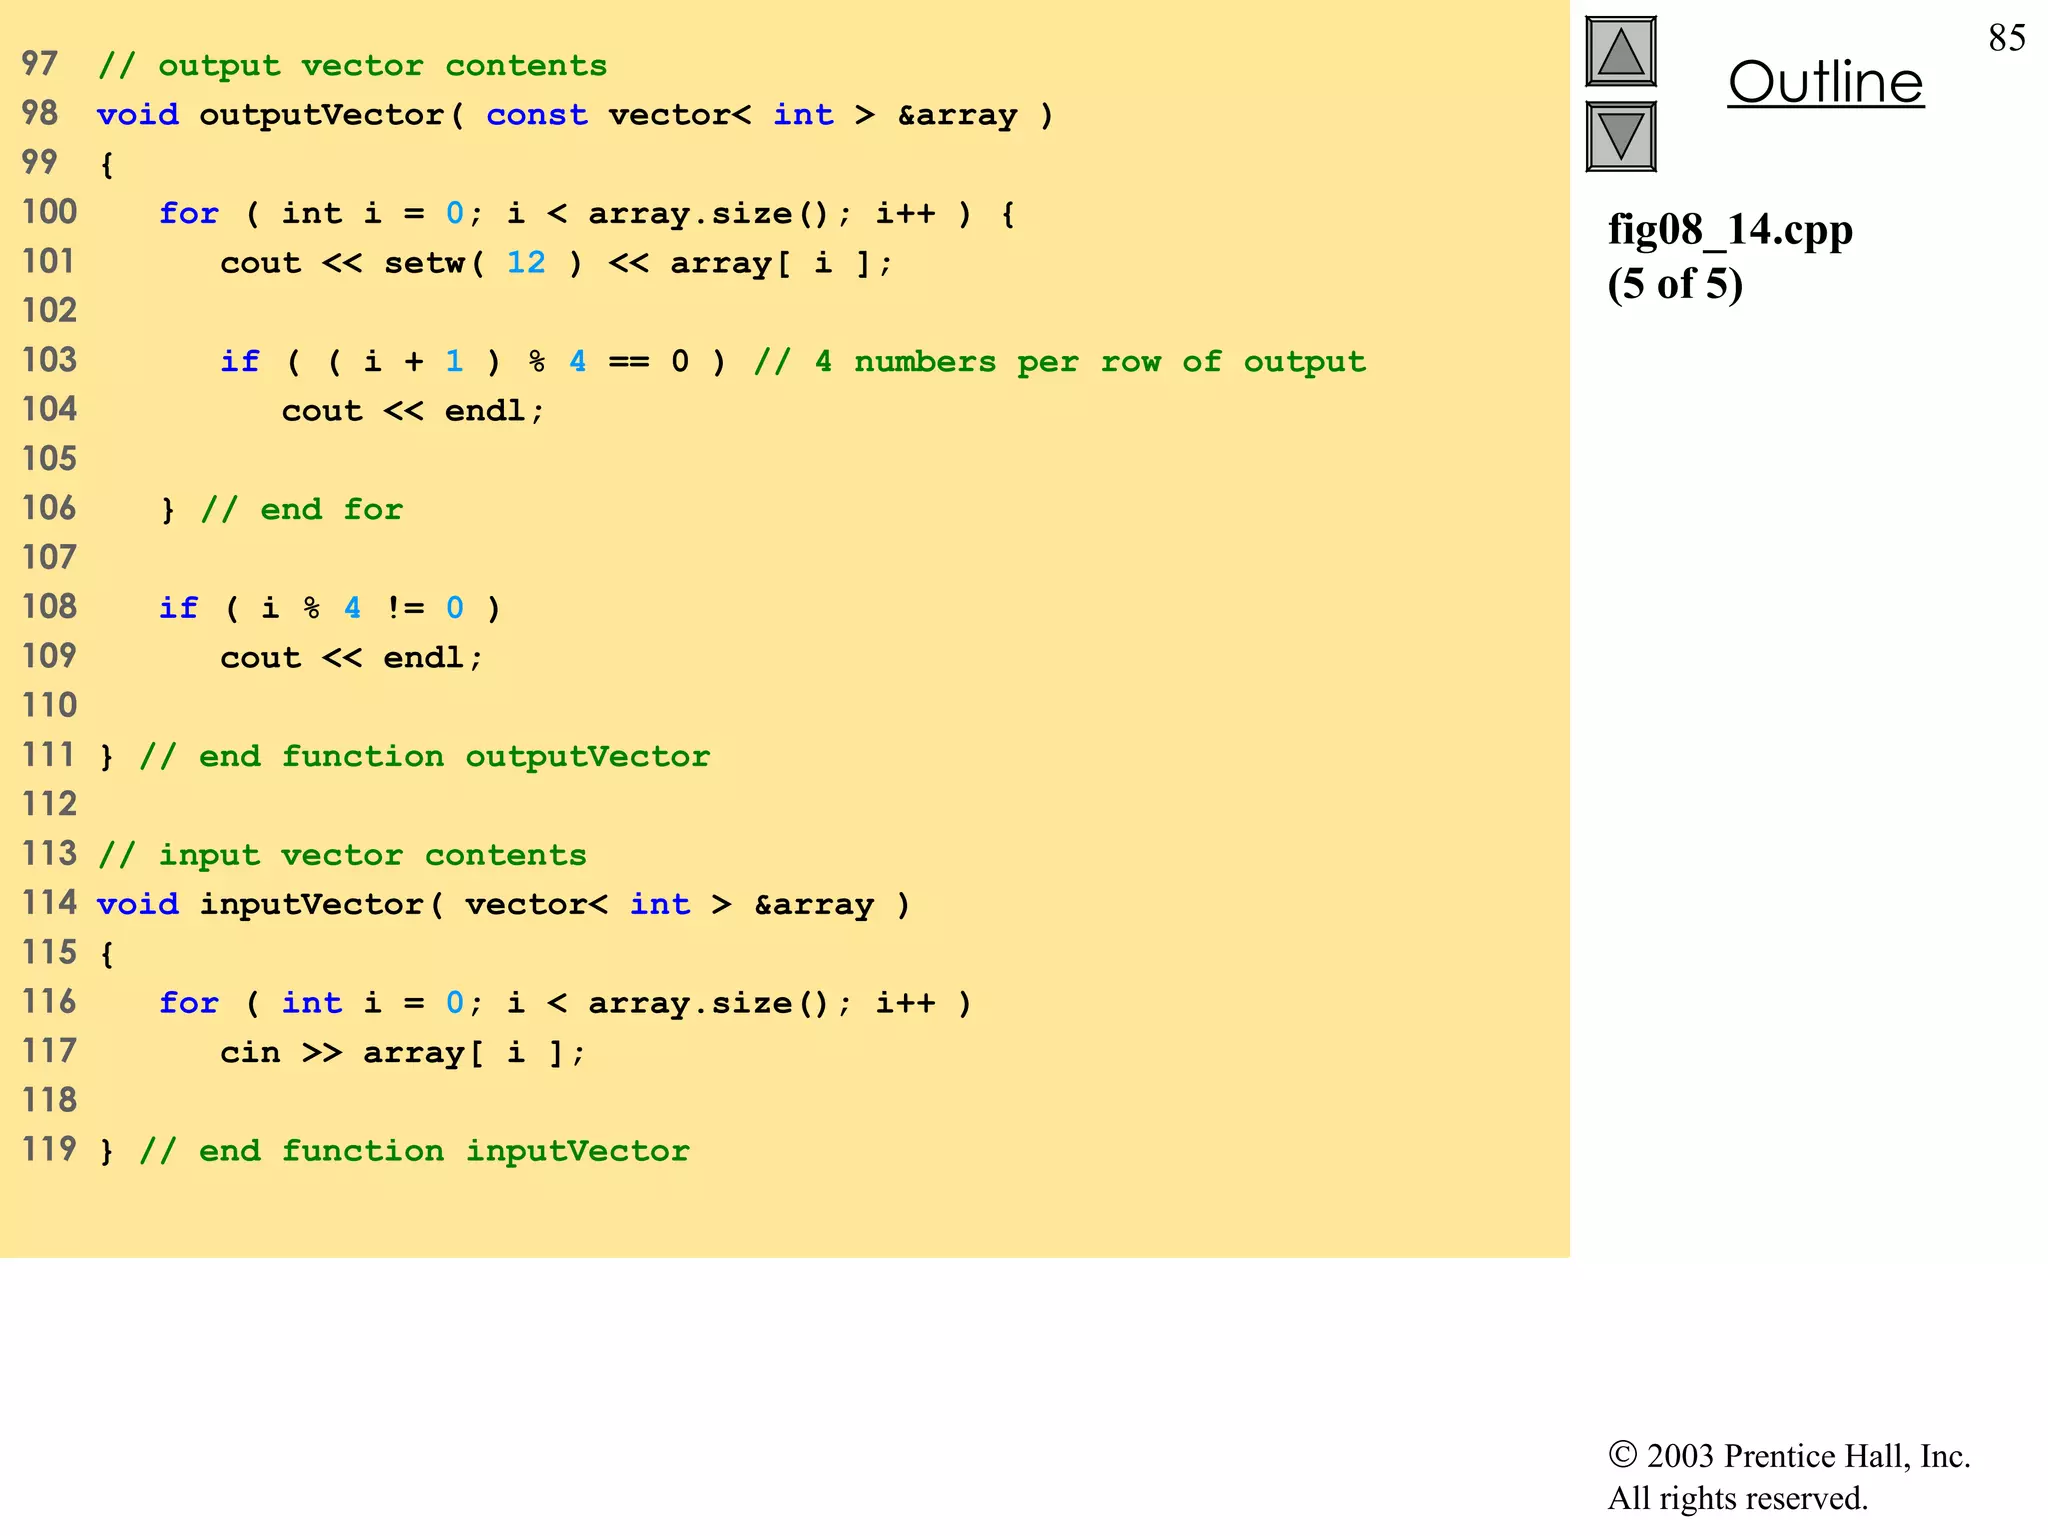This screenshot has height=1536, width=2048.
Task: Click the up-arrow navigation button
Action: (x=1621, y=51)
